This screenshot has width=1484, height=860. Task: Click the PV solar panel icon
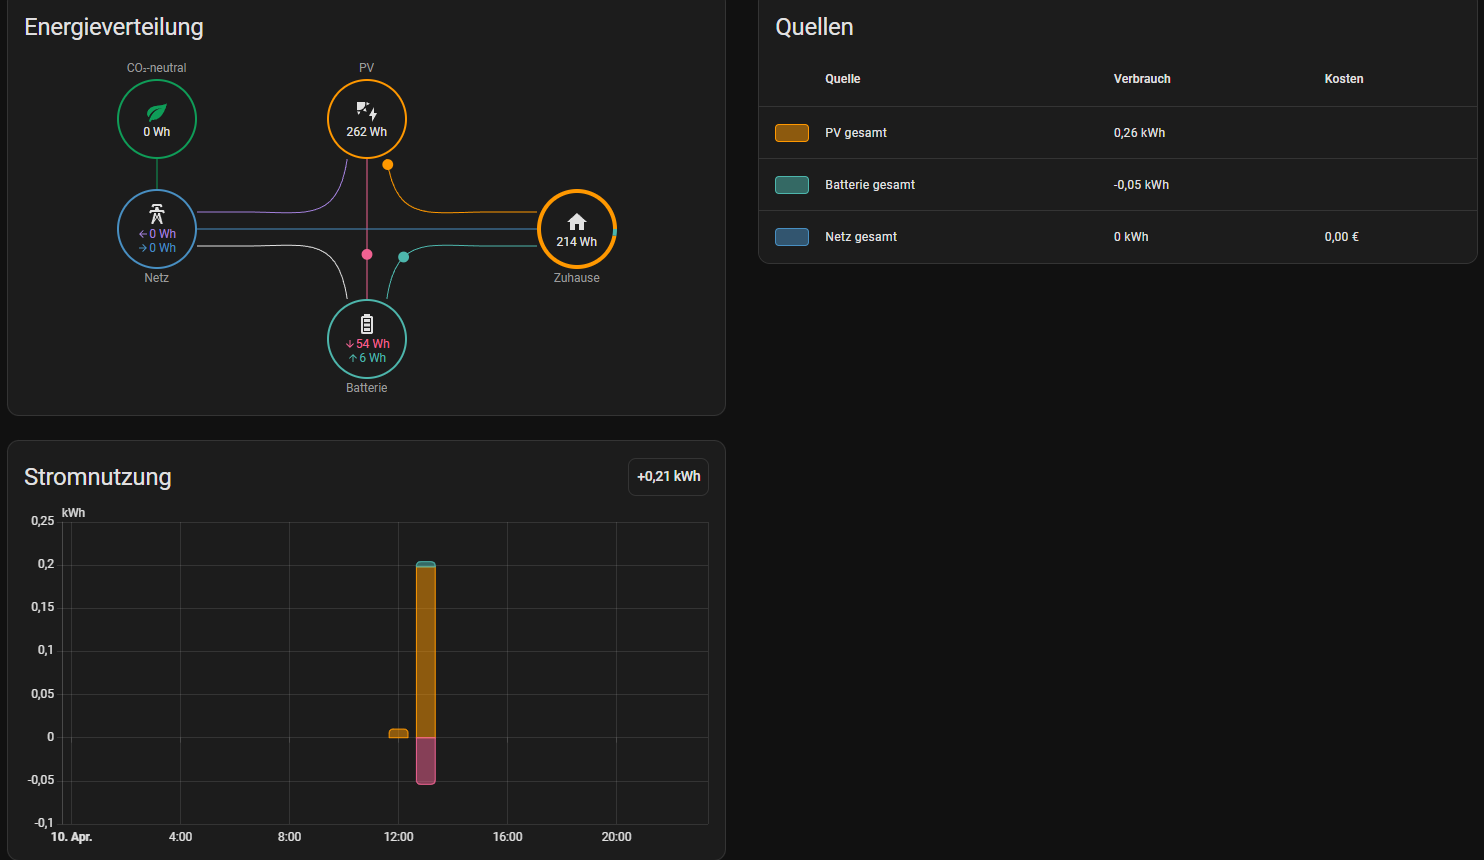[366, 111]
